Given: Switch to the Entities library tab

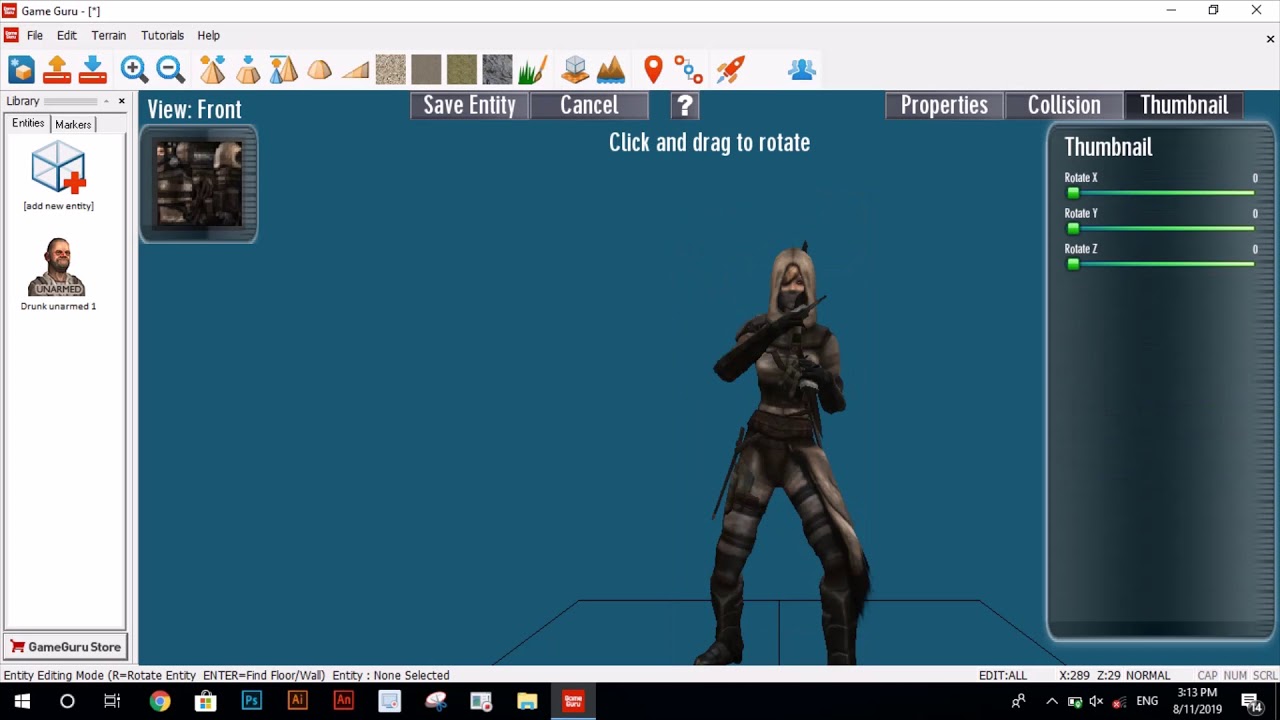Looking at the screenshot, I should tap(28, 123).
